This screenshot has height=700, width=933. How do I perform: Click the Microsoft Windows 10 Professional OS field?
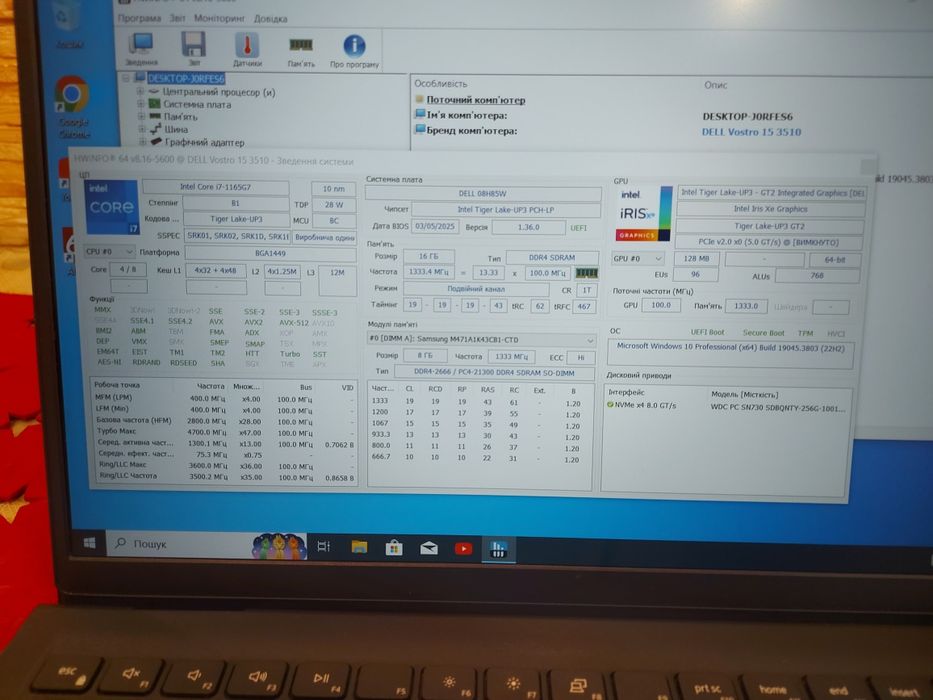730,353
